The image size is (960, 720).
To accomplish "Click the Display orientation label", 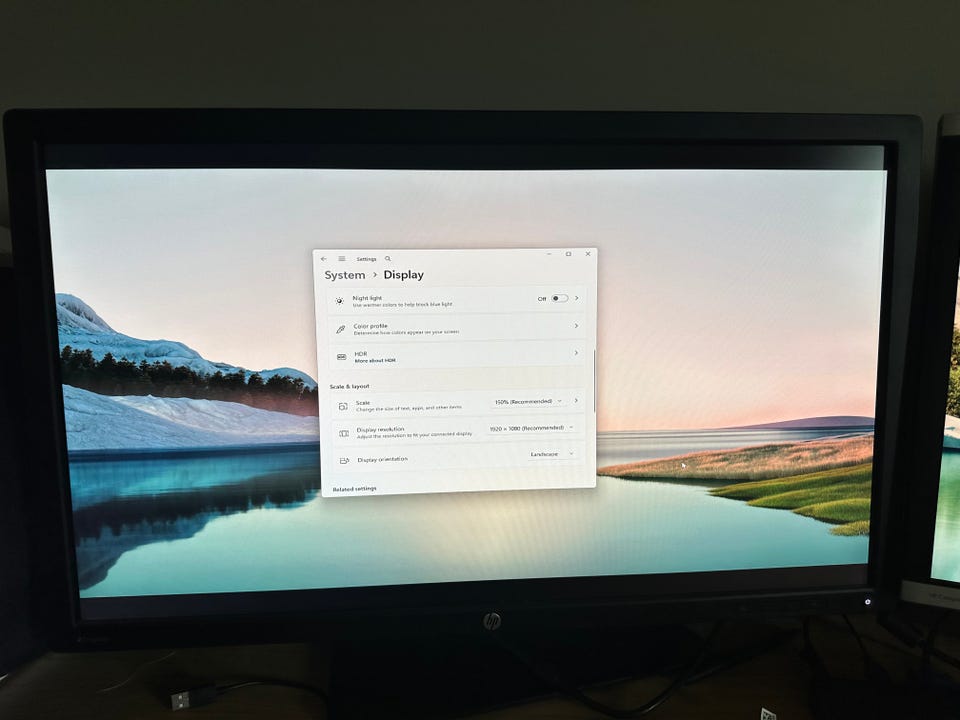I will 383,459.
